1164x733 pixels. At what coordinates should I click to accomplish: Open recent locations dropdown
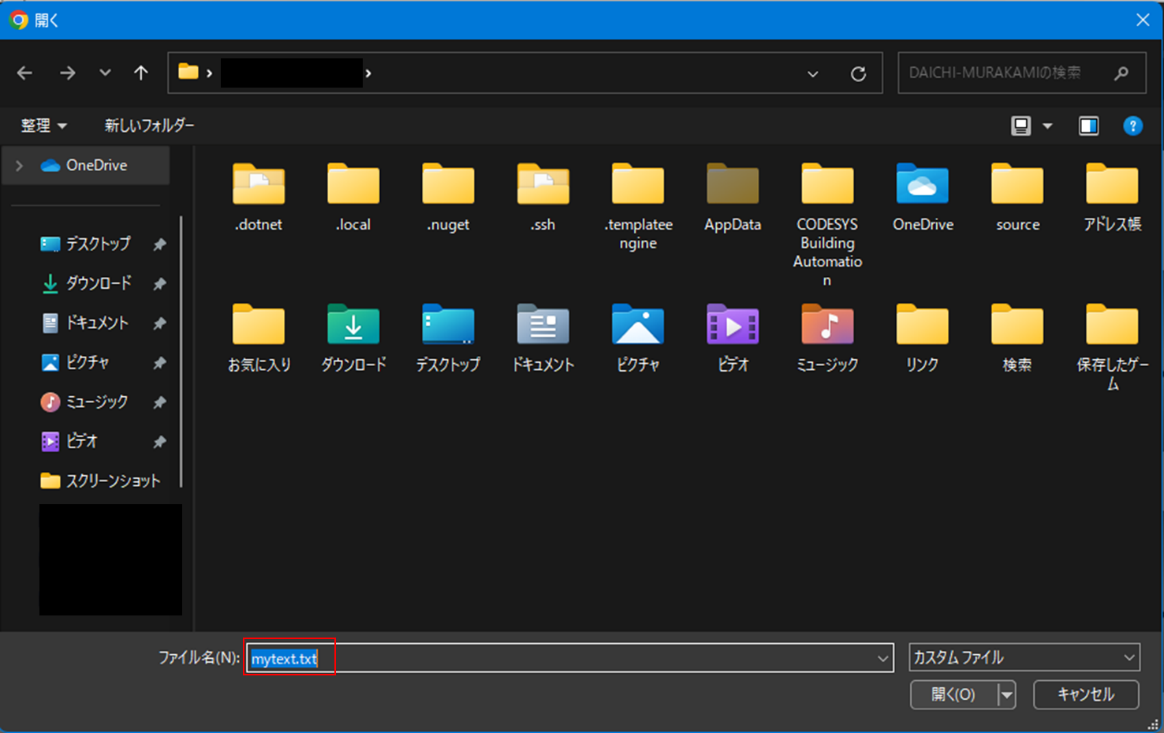105,73
